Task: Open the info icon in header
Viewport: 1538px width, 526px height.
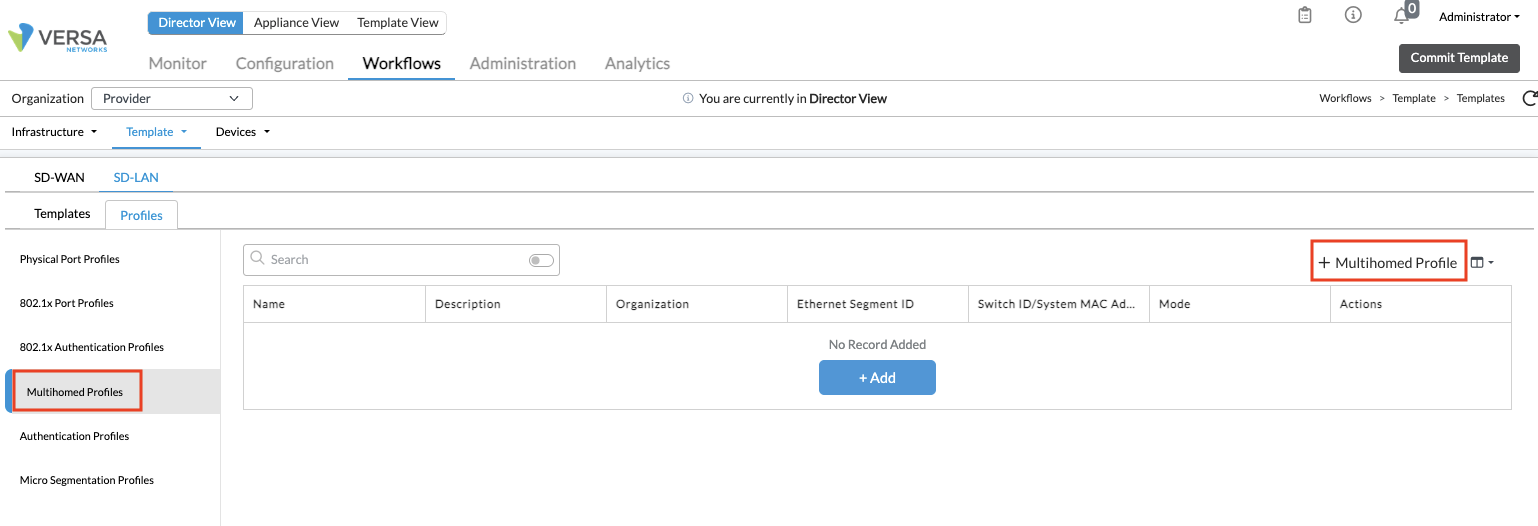Action: pyautogui.click(x=1353, y=16)
